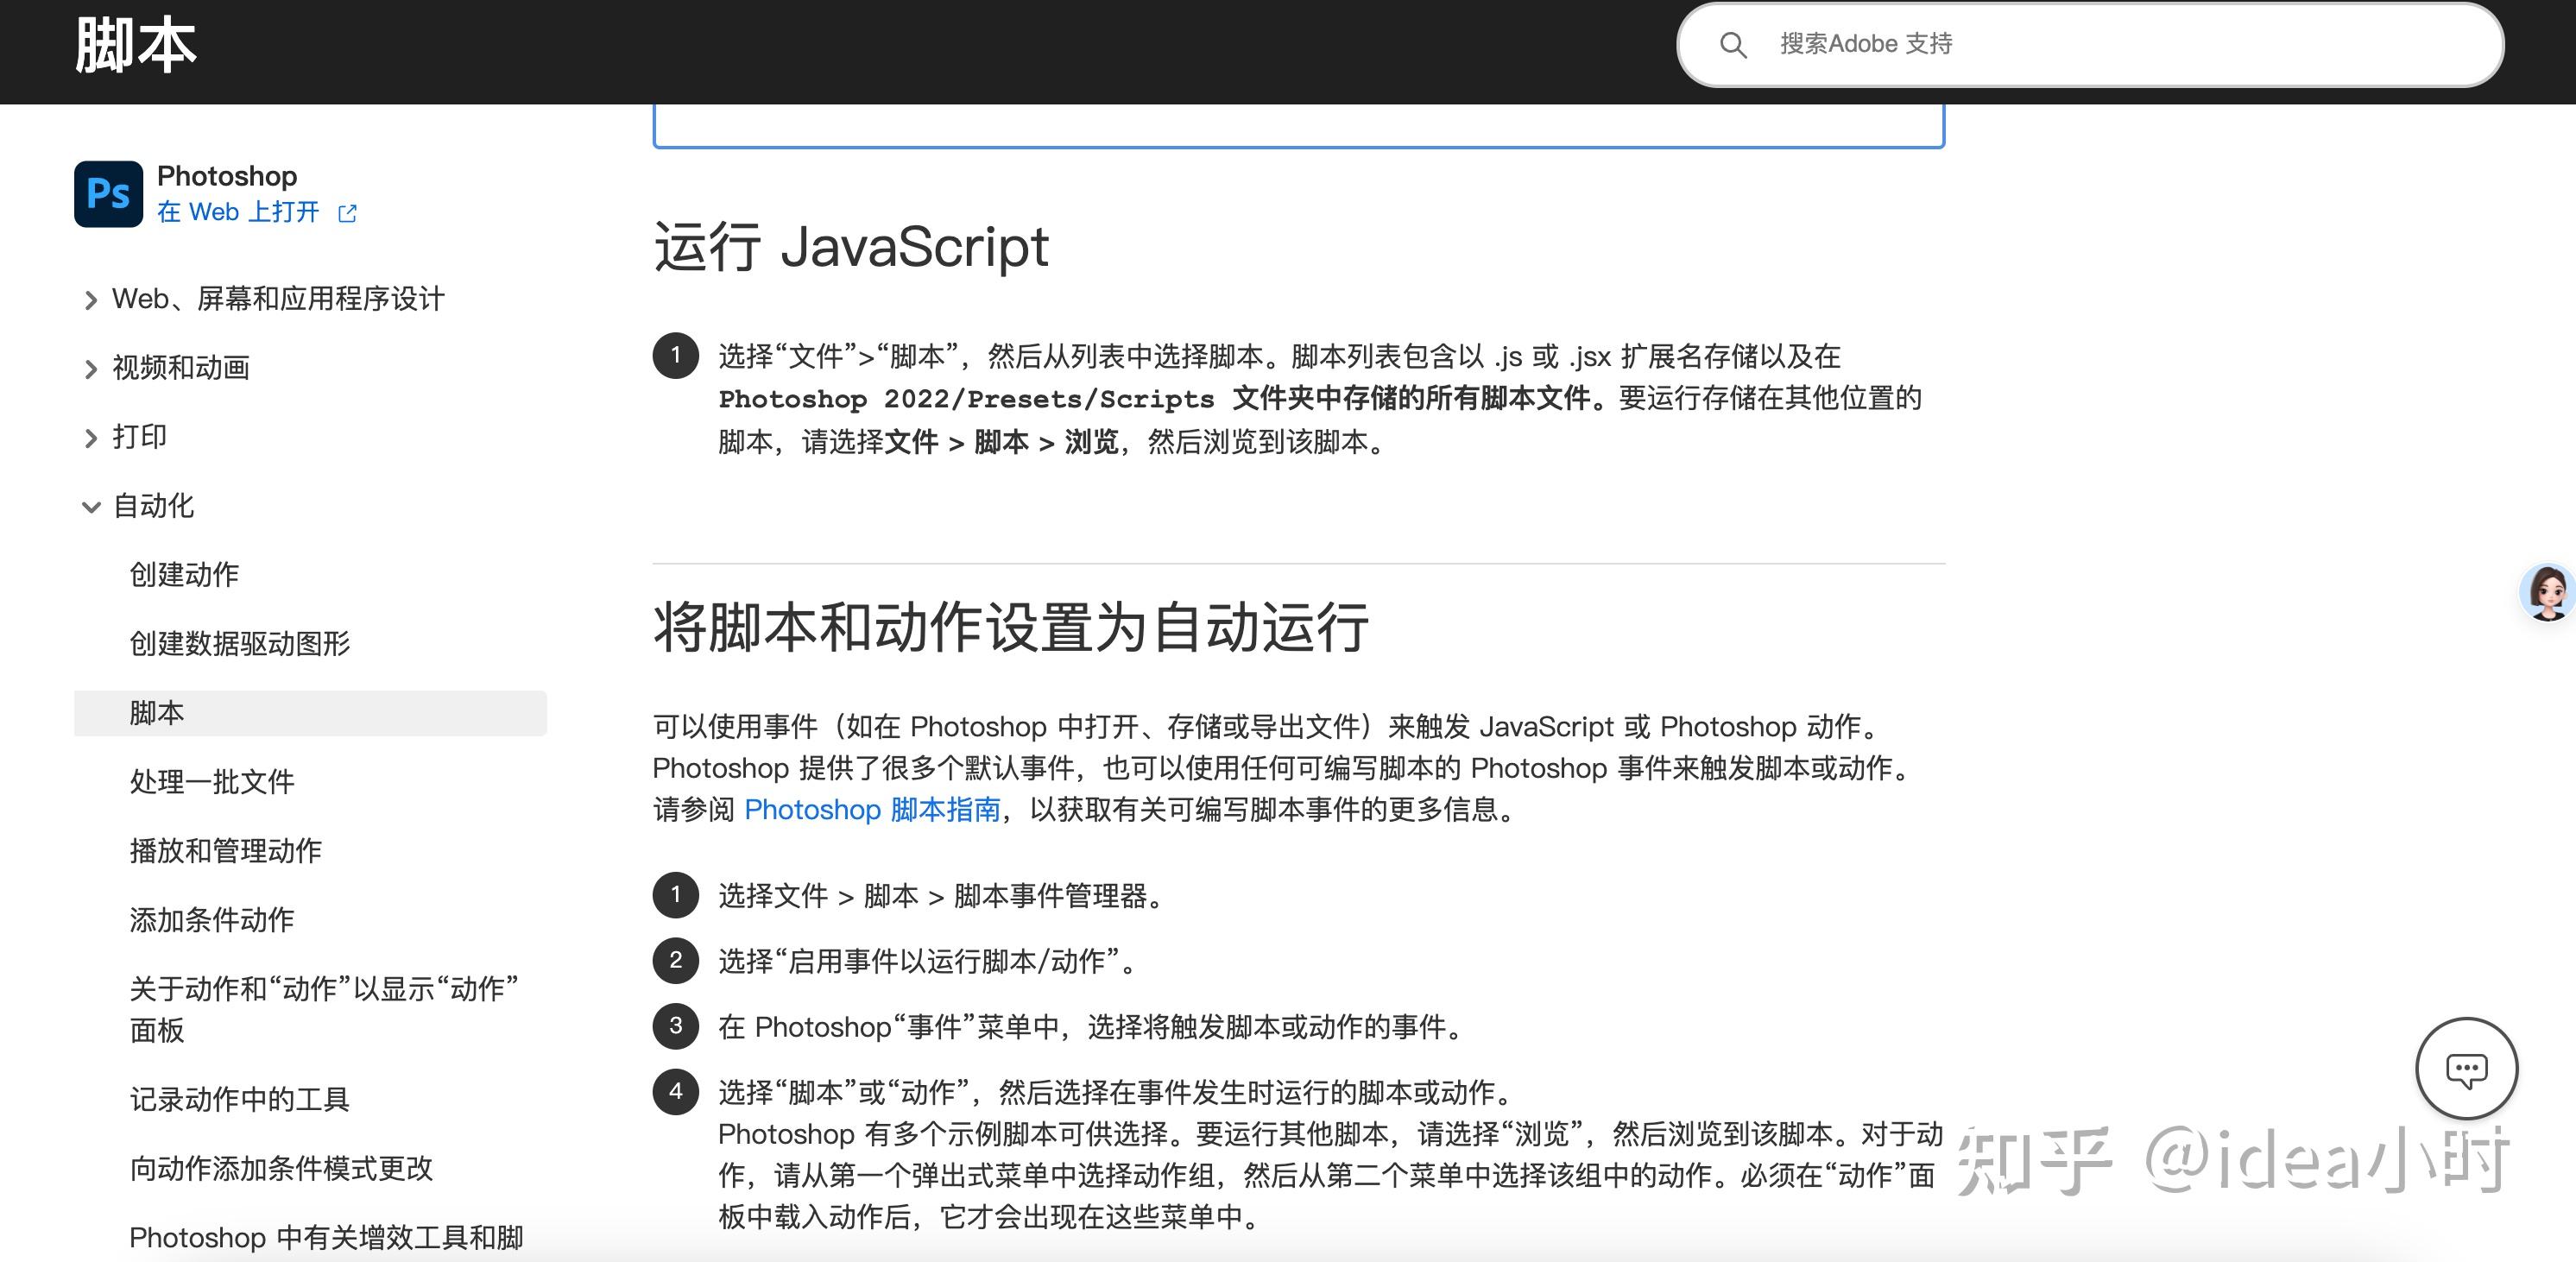Expand the 打印 section chevron
Screen dimensions: 2576x1262
coord(91,438)
